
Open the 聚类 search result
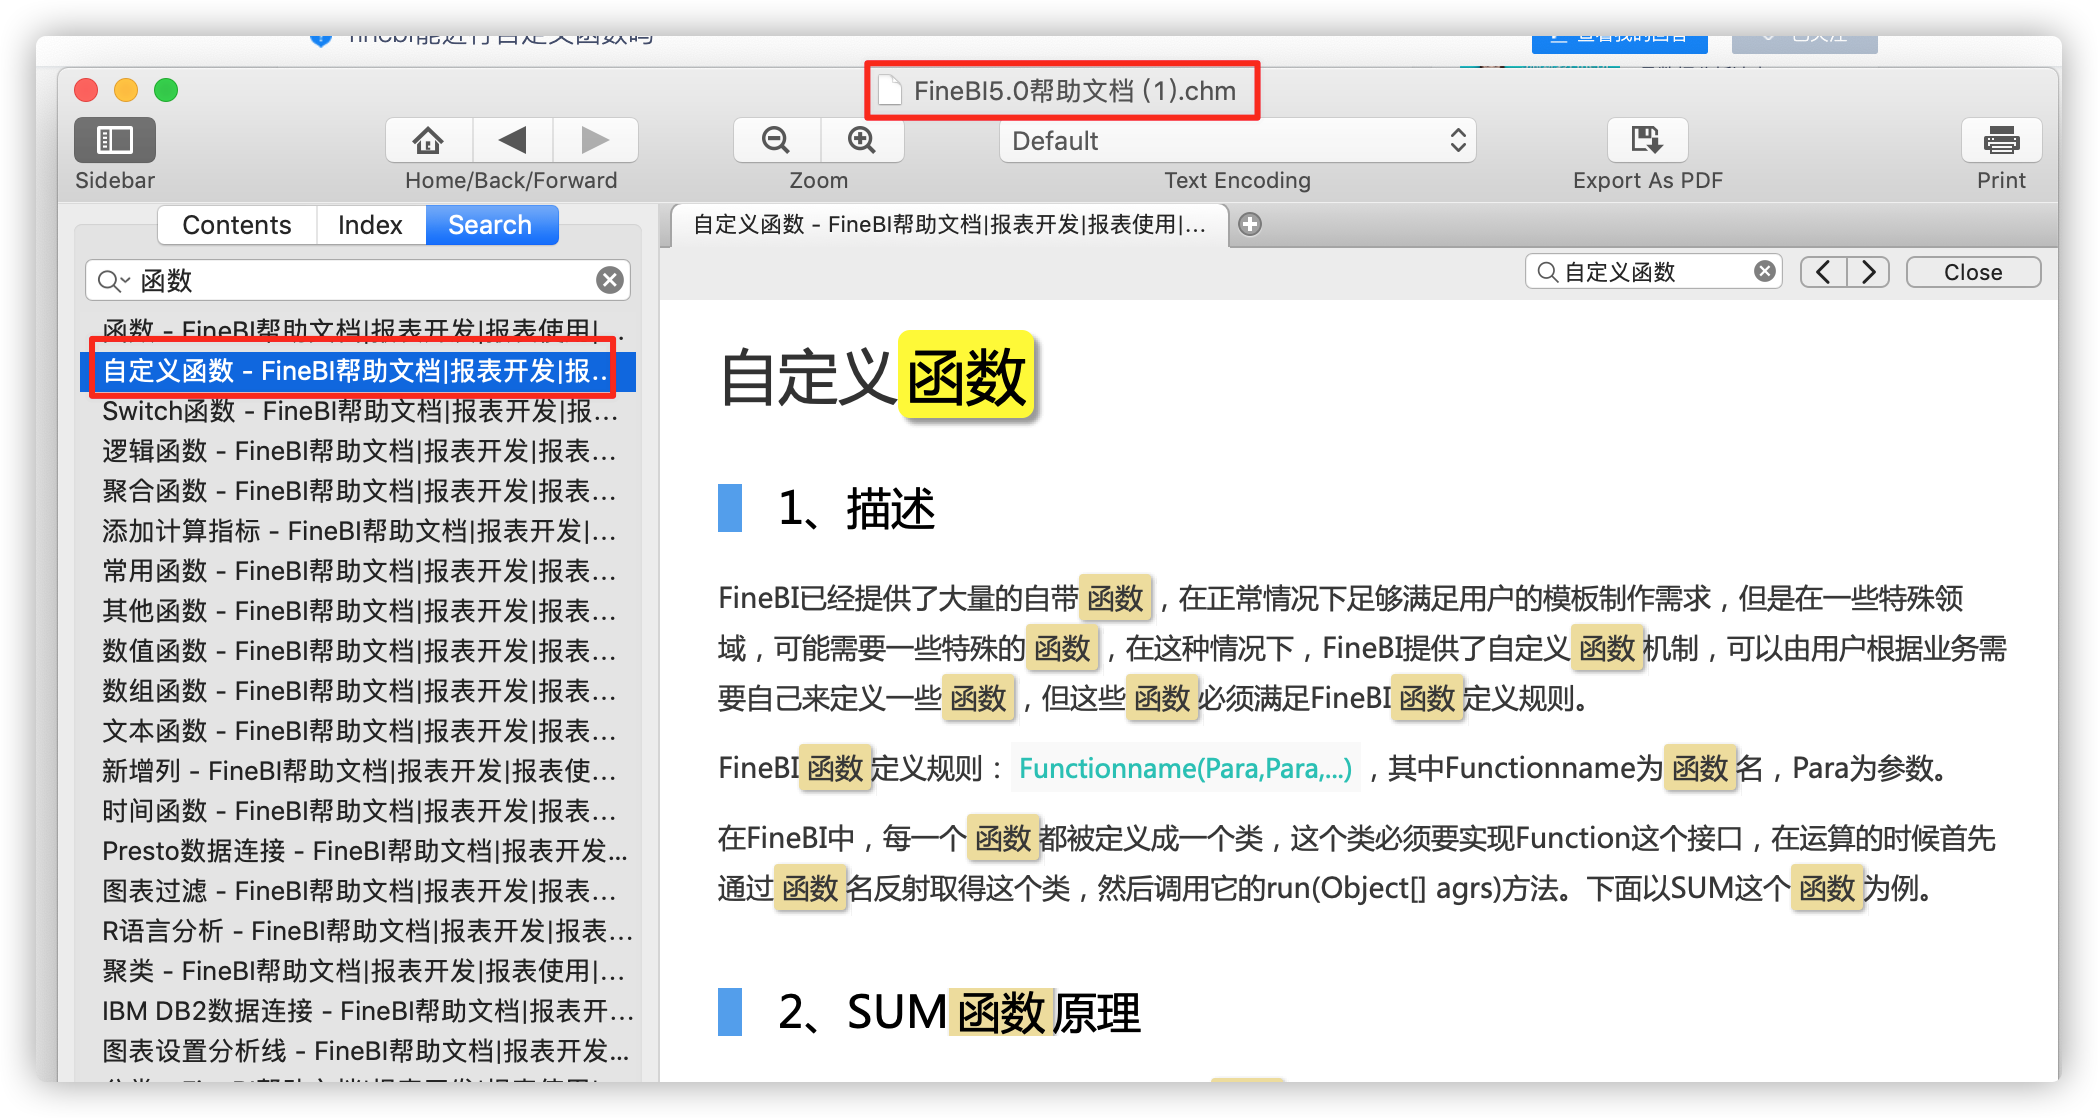[358, 971]
